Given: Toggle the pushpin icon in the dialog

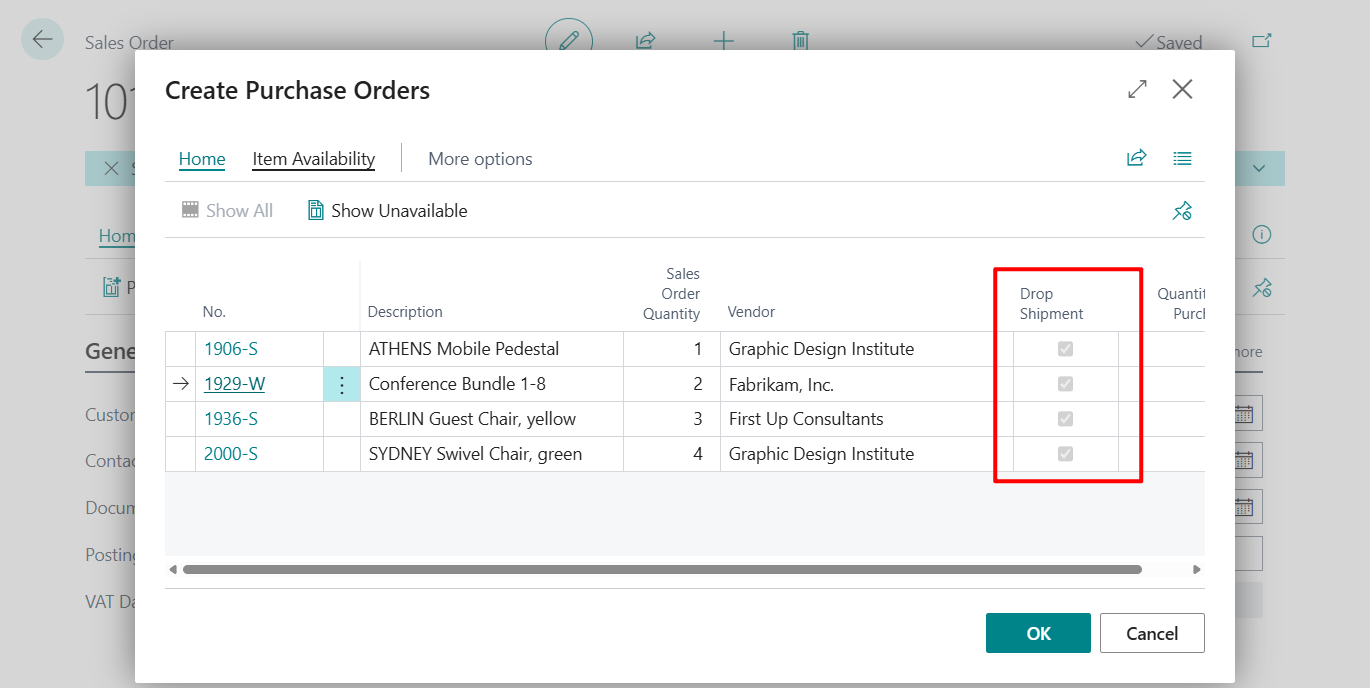Looking at the screenshot, I should [1182, 211].
